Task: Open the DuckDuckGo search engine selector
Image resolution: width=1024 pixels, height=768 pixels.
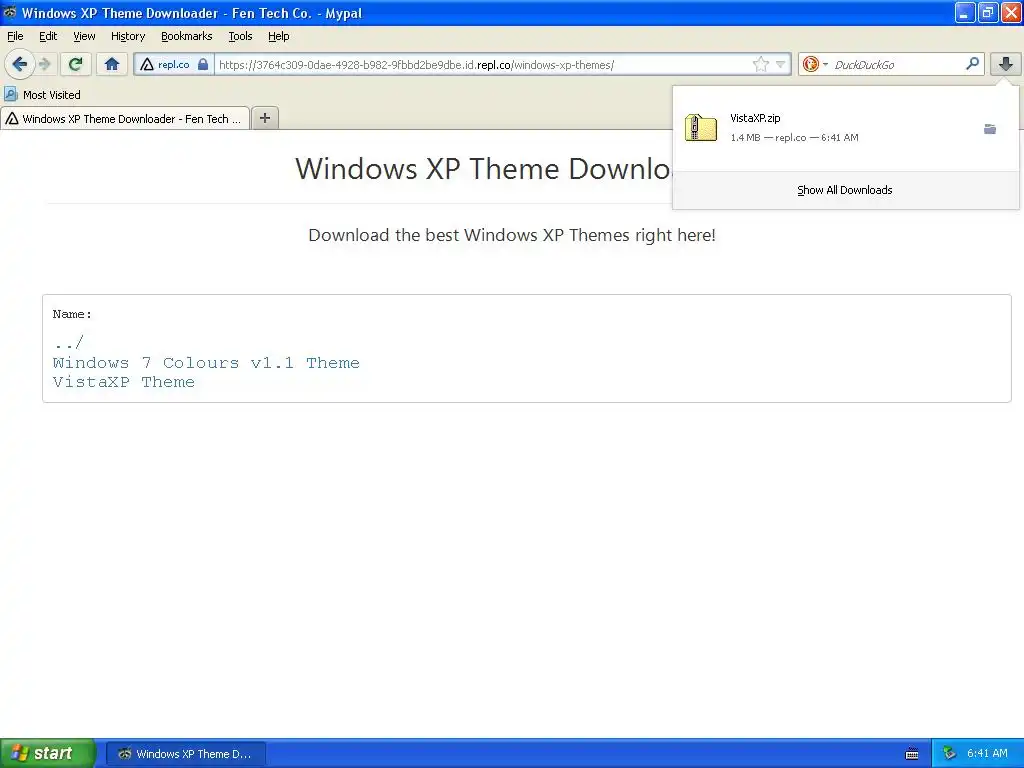Action: [x=814, y=64]
